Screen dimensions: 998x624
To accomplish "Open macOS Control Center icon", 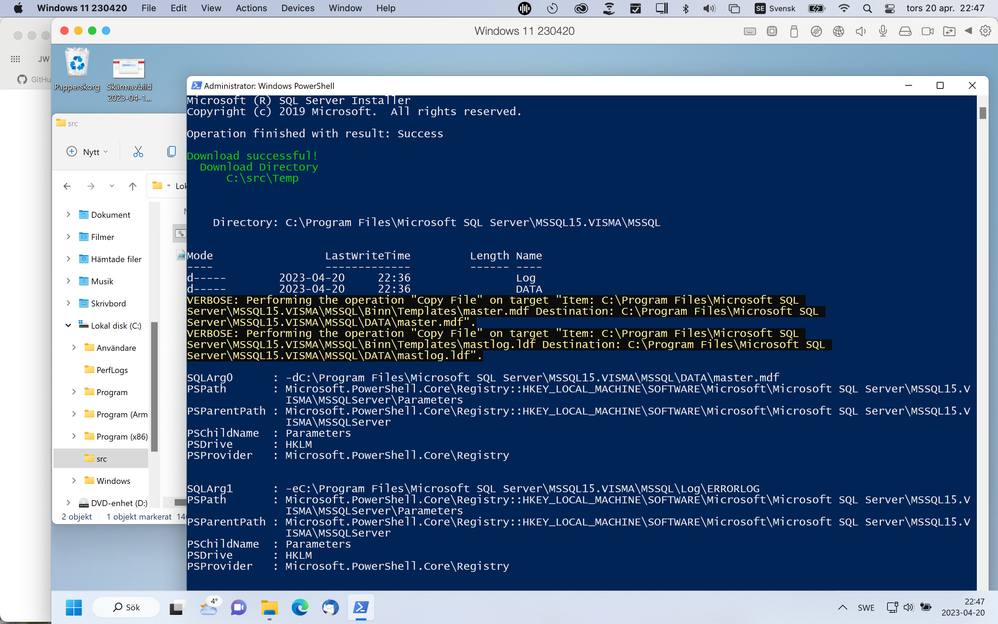I will [x=890, y=8].
